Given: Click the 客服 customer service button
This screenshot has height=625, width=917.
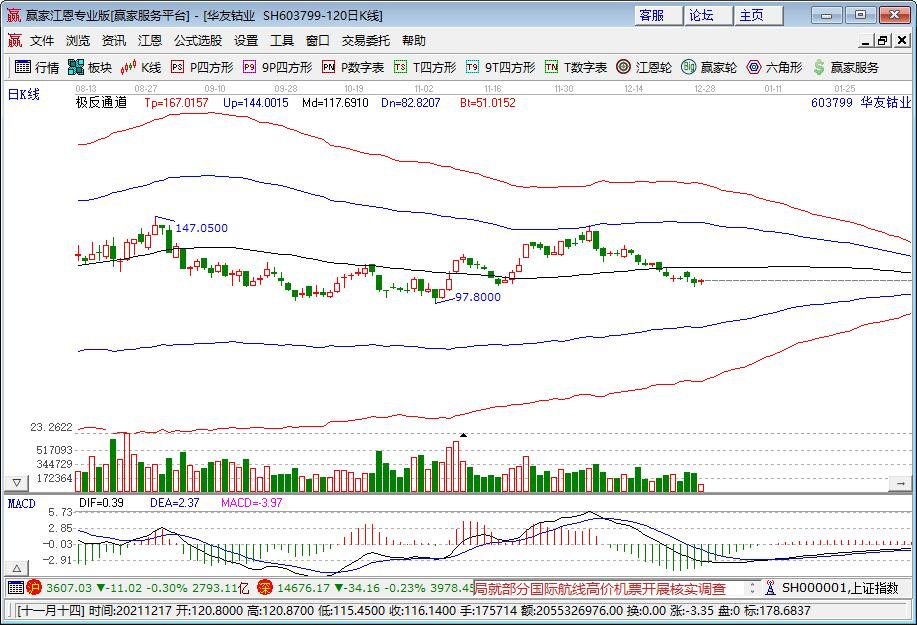Looking at the screenshot, I should (658, 16).
